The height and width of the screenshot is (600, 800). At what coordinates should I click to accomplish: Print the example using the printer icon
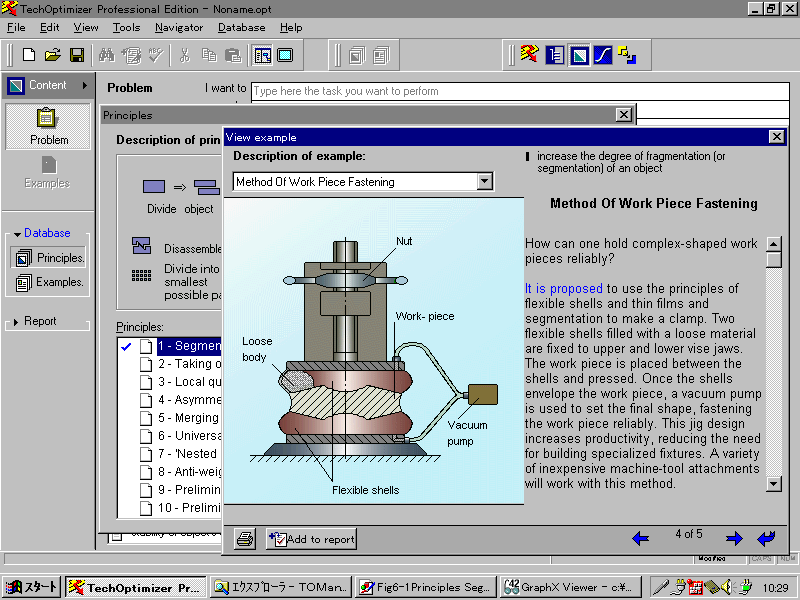(245, 539)
